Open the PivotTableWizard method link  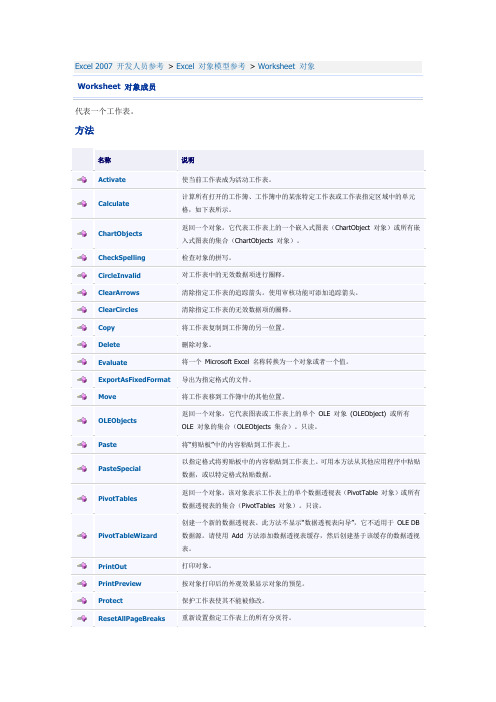coord(128,535)
